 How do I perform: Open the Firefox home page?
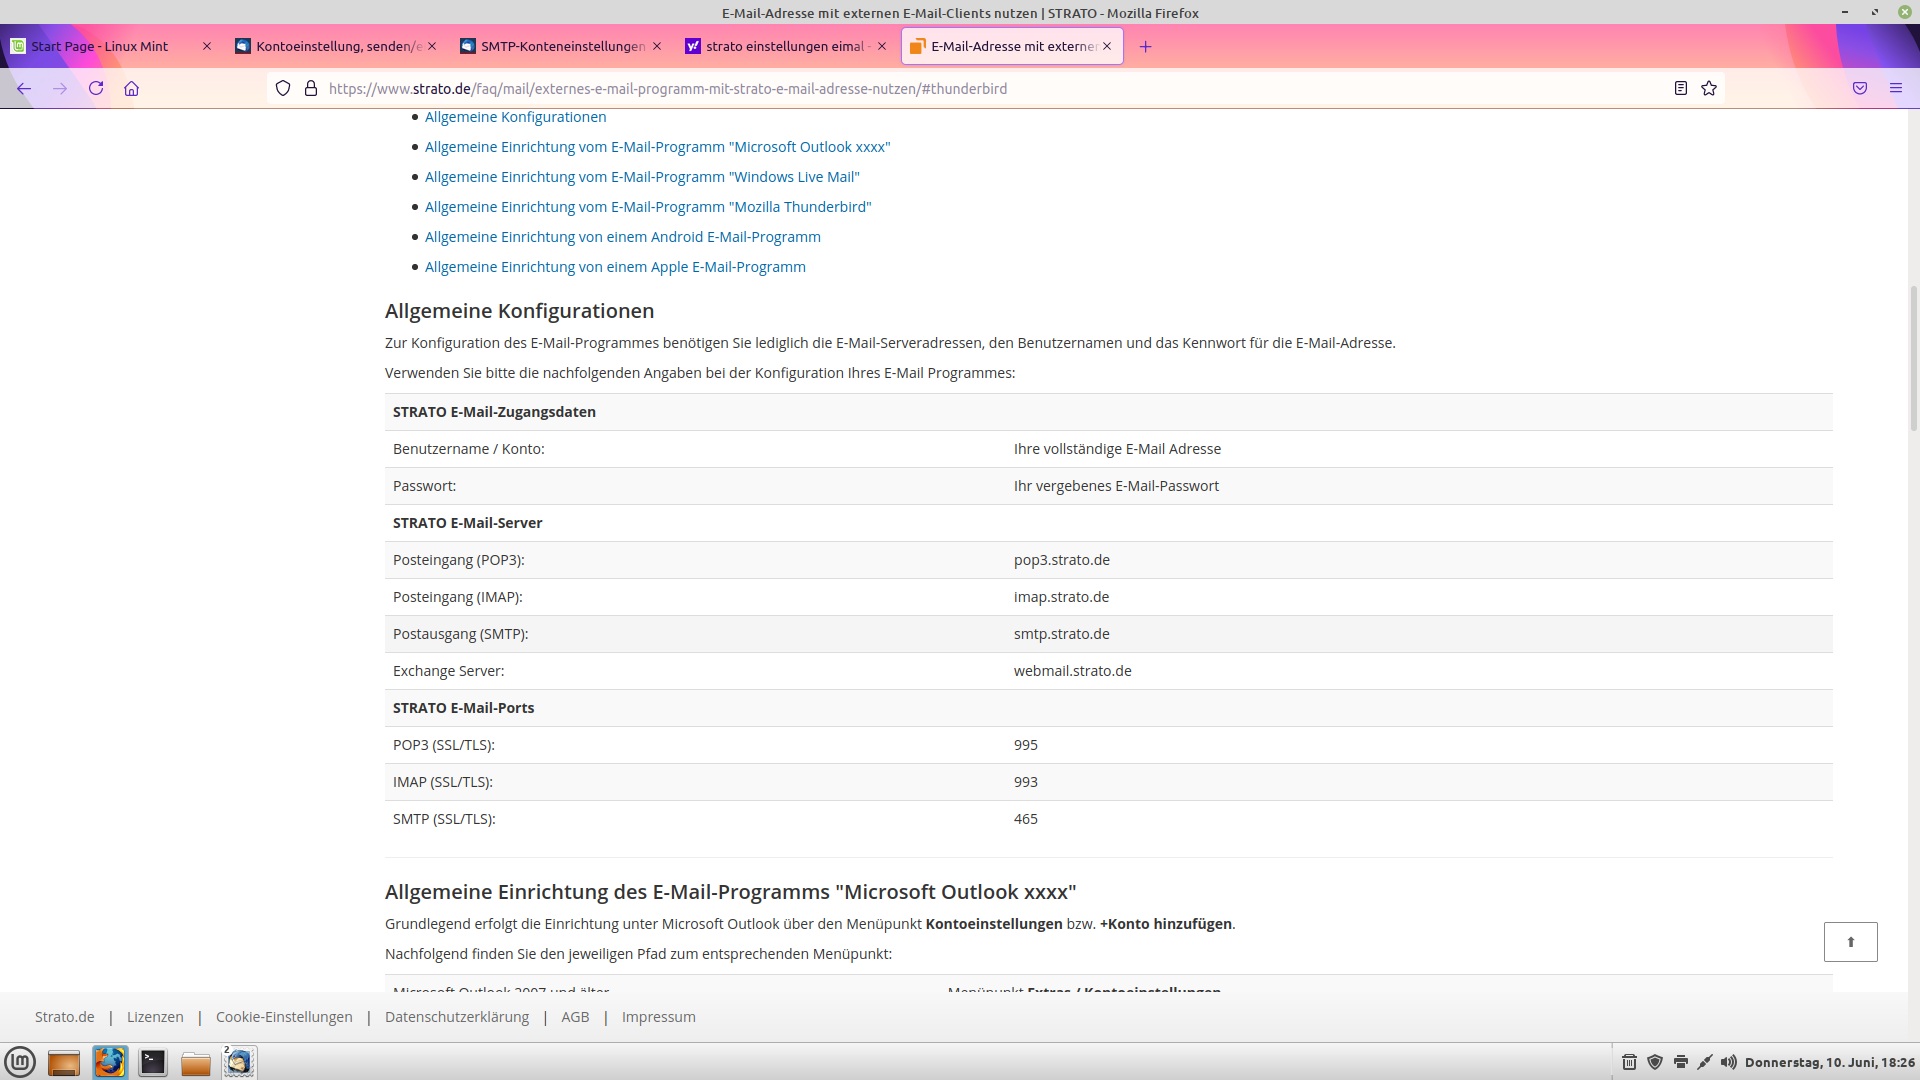131,88
